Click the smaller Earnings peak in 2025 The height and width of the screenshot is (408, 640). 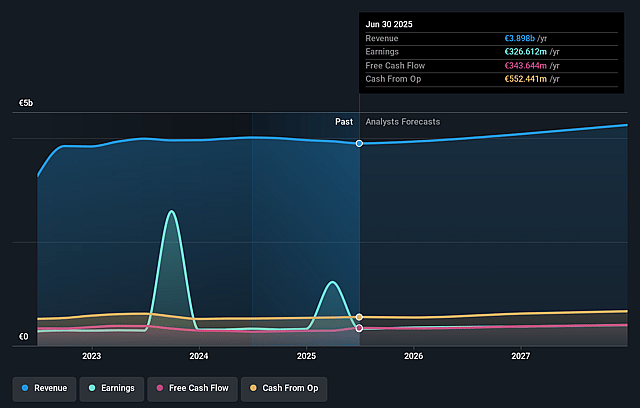pyautogui.click(x=333, y=282)
